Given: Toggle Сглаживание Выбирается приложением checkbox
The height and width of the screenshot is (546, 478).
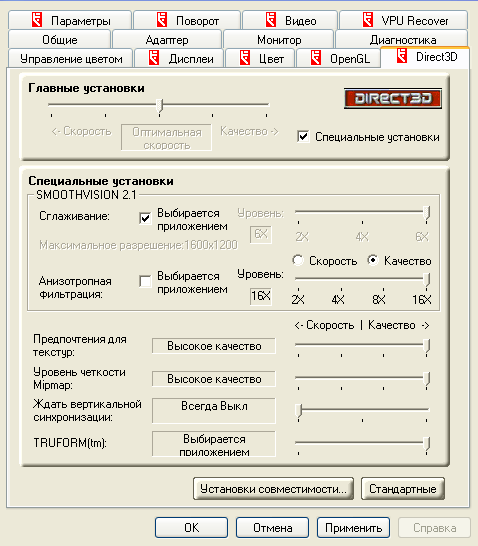Looking at the screenshot, I should coord(145,218).
